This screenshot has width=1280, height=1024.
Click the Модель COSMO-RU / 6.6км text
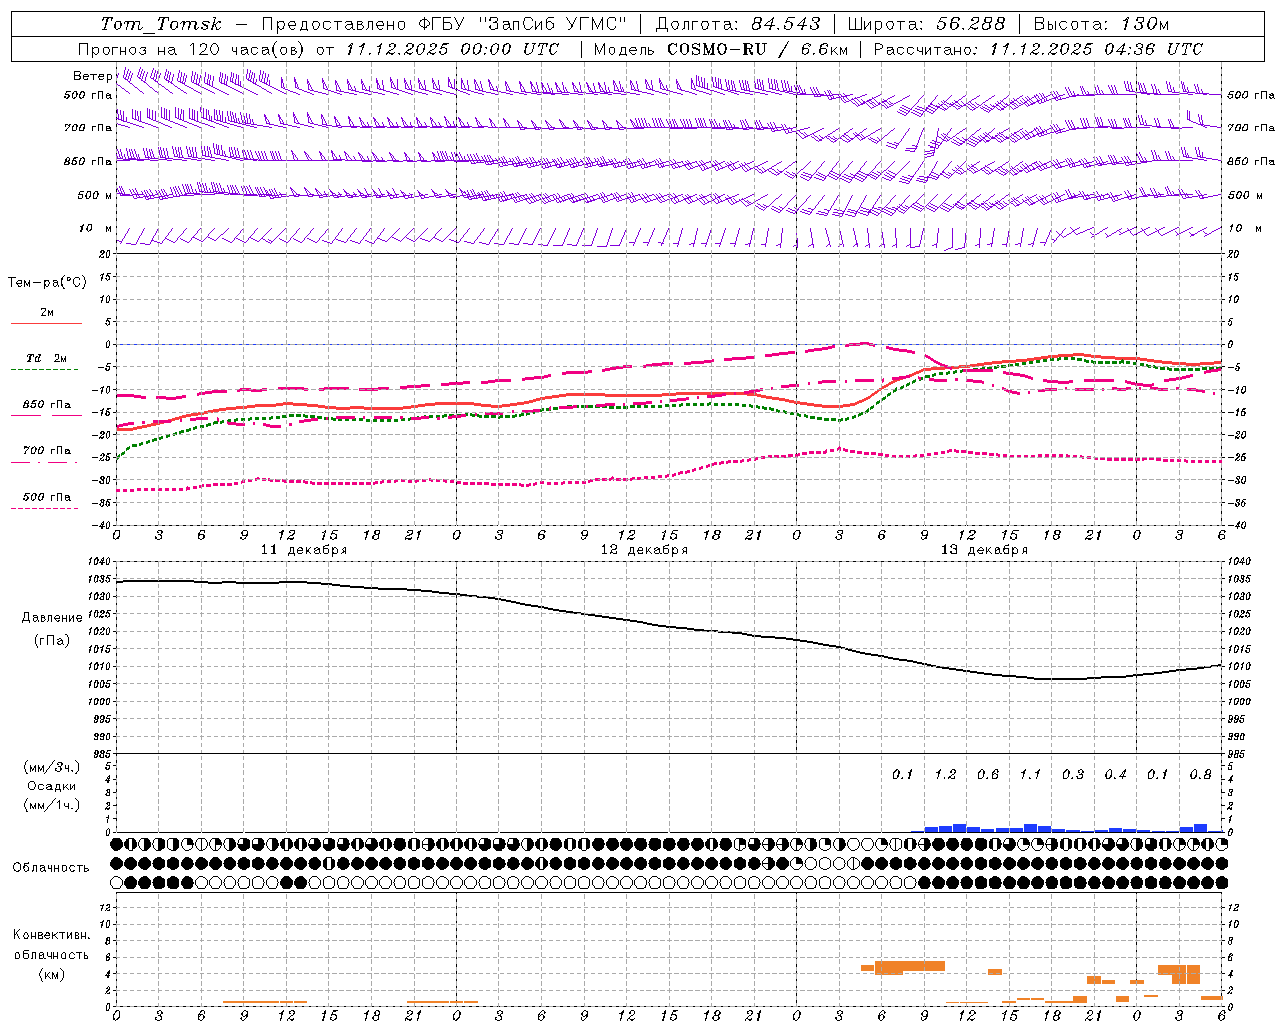click(720, 49)
